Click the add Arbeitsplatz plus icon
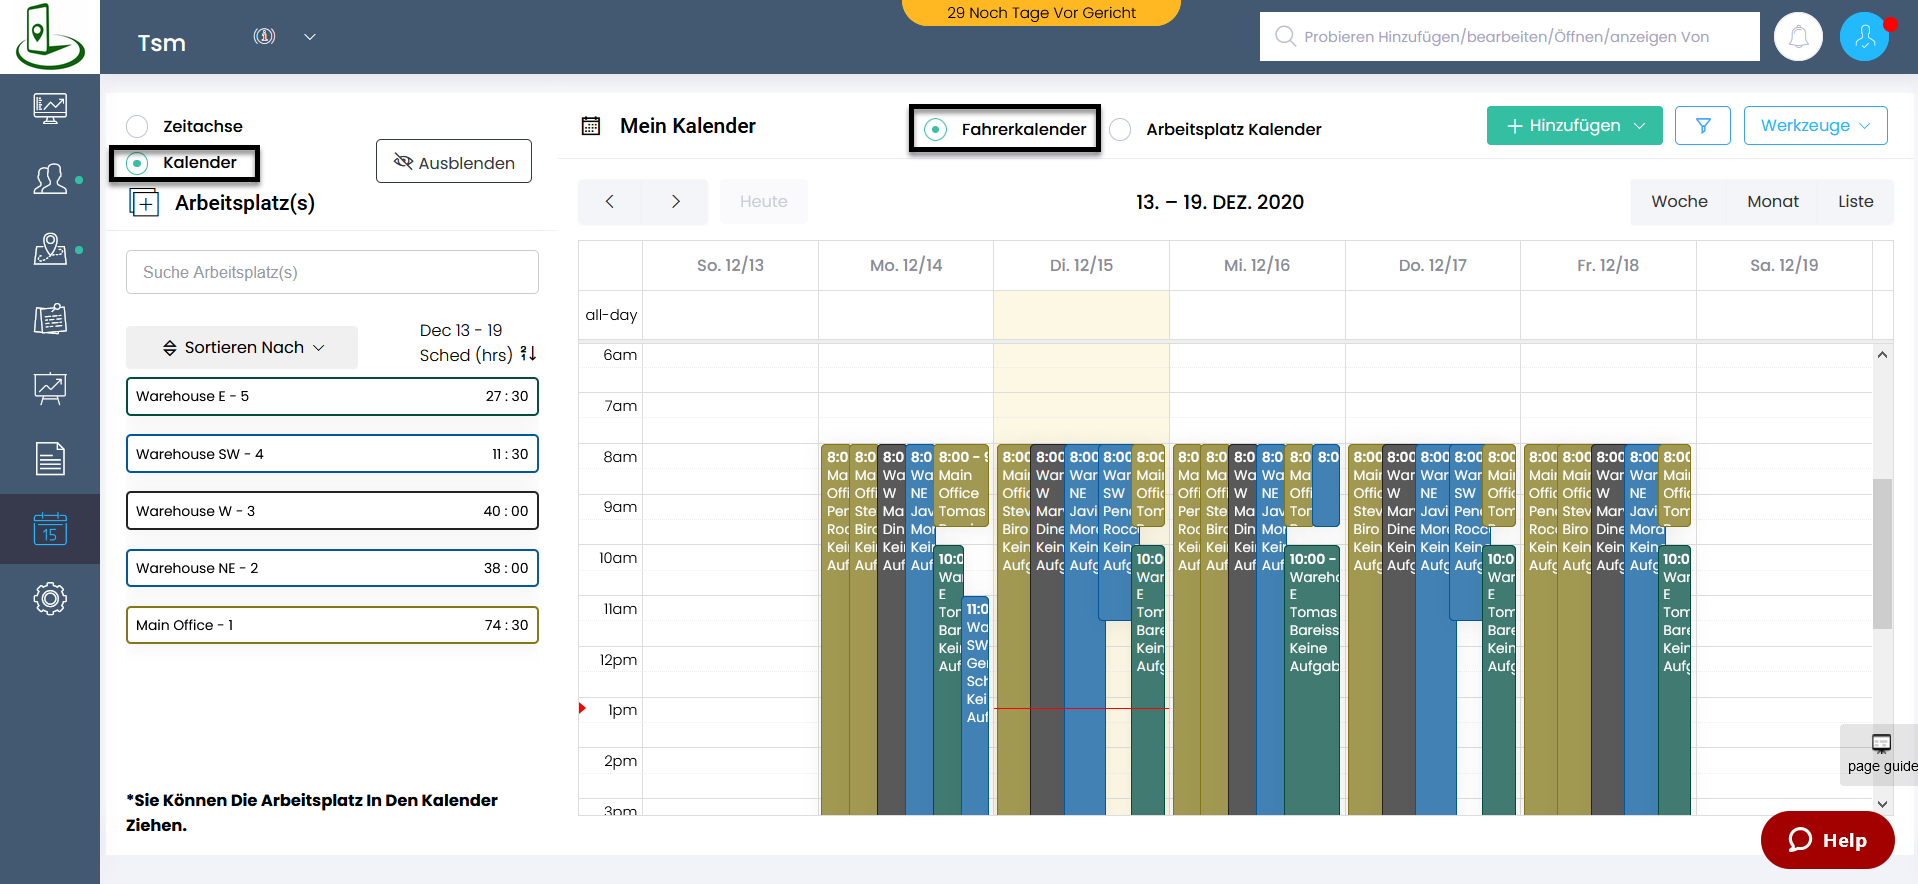 145,203
